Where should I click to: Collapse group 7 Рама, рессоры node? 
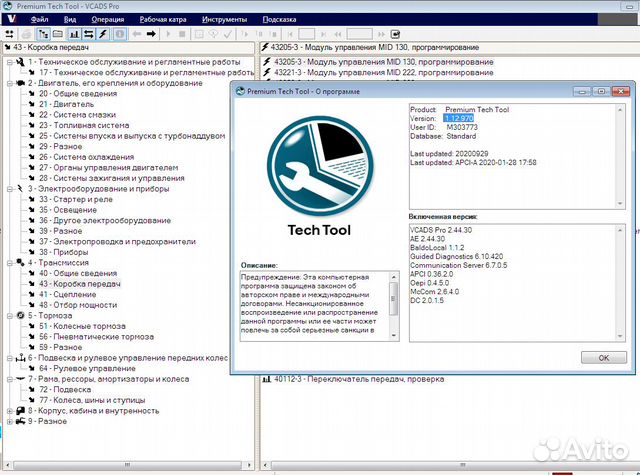coord(10,380)
